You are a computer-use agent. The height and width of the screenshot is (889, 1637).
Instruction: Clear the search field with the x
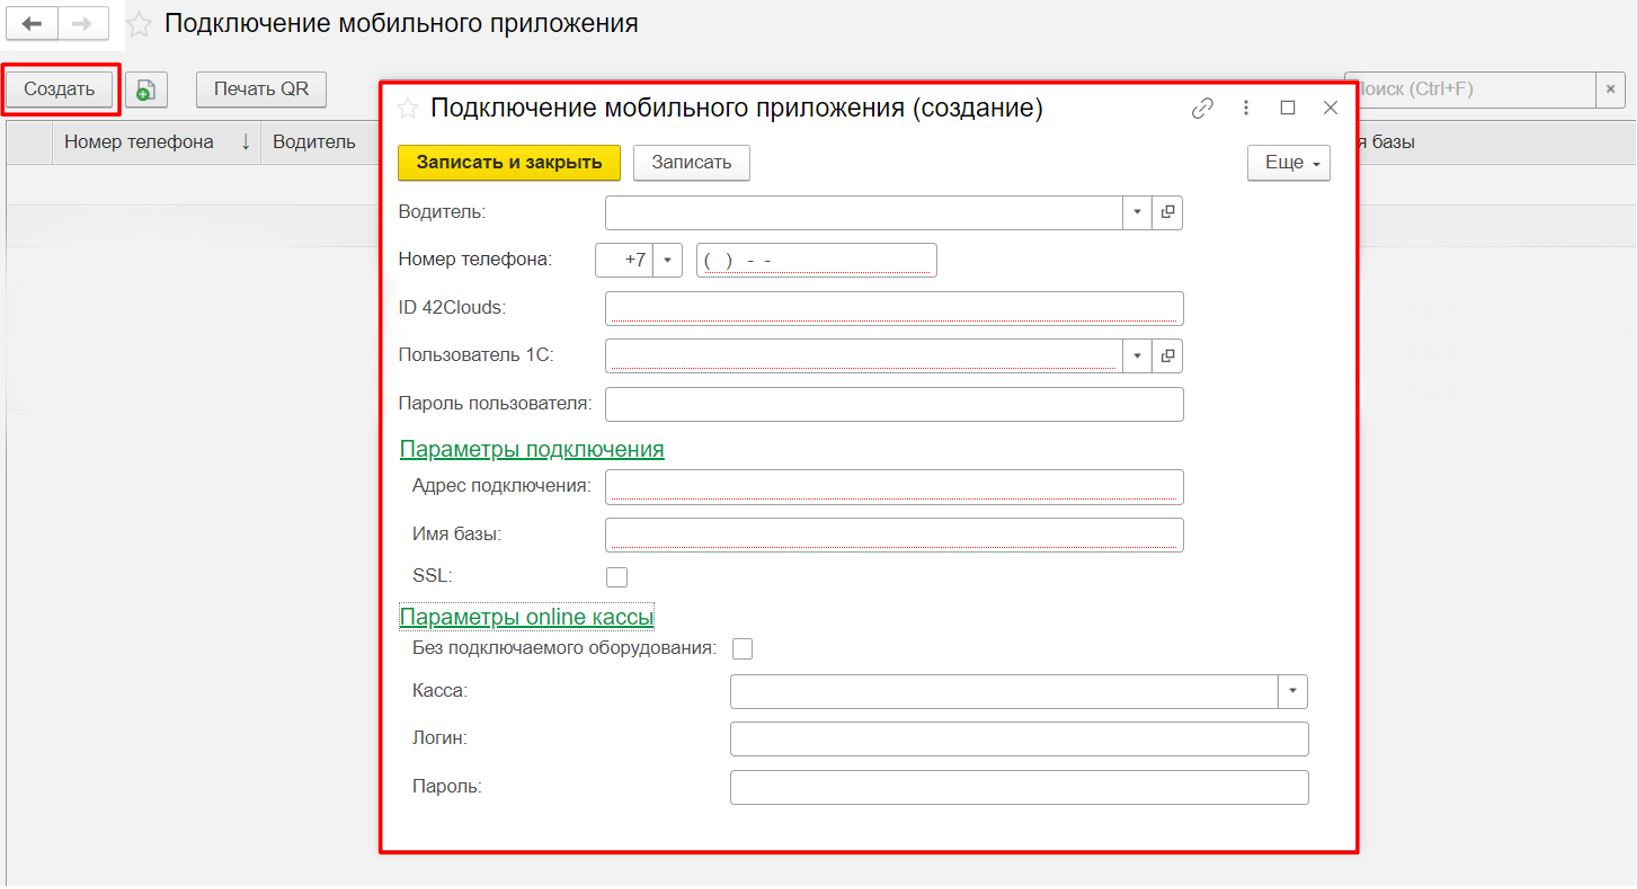click(1610, 90)
